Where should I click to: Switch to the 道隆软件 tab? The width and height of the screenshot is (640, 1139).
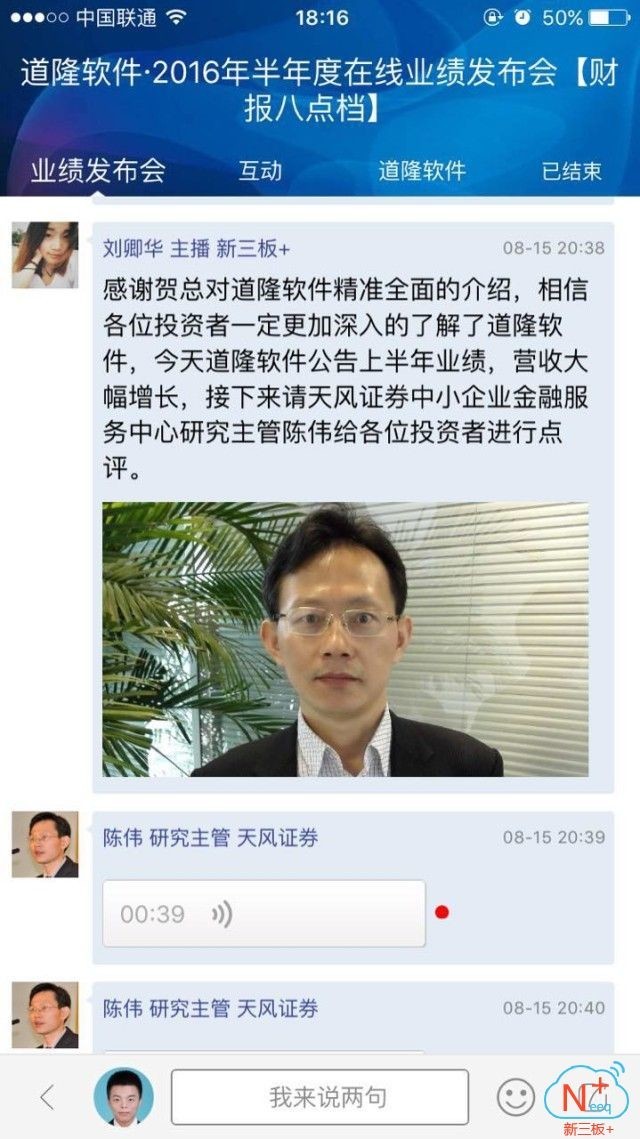point(422,171)
